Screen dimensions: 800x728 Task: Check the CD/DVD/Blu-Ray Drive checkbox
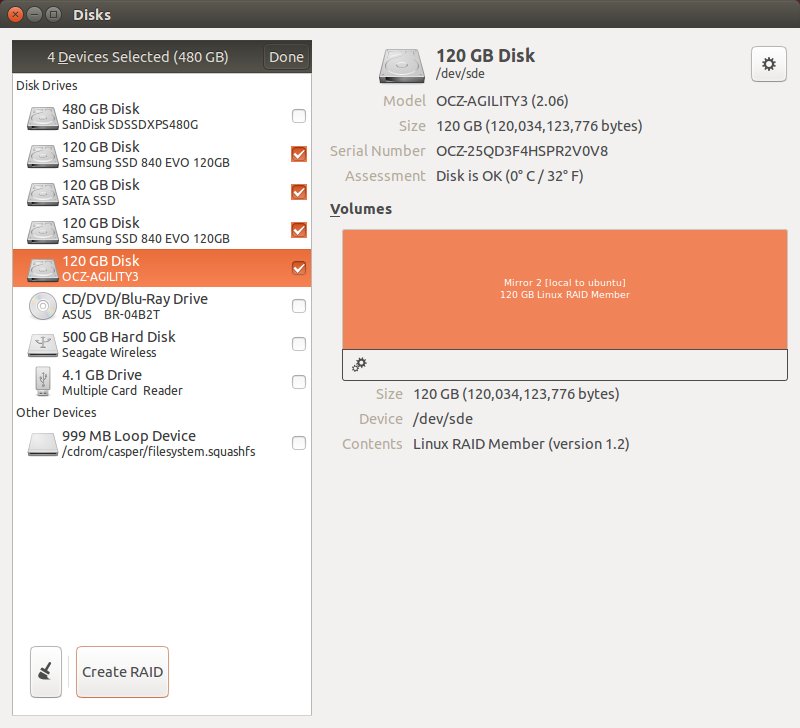pos(299,306)
